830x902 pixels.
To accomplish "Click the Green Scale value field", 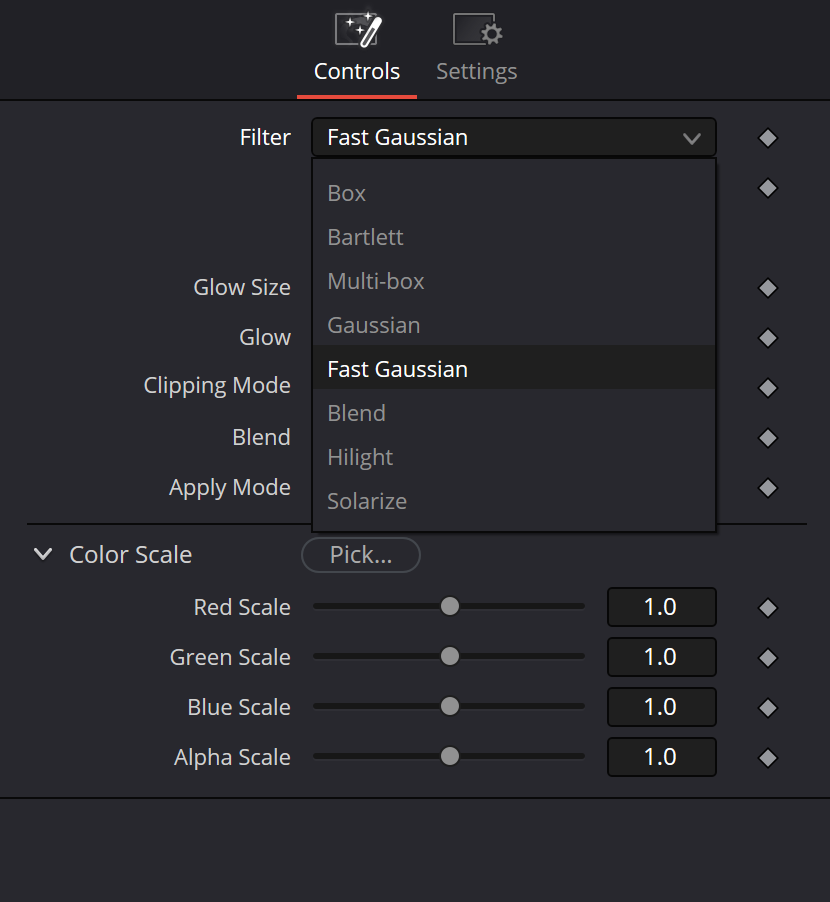I will coord(661,657).
